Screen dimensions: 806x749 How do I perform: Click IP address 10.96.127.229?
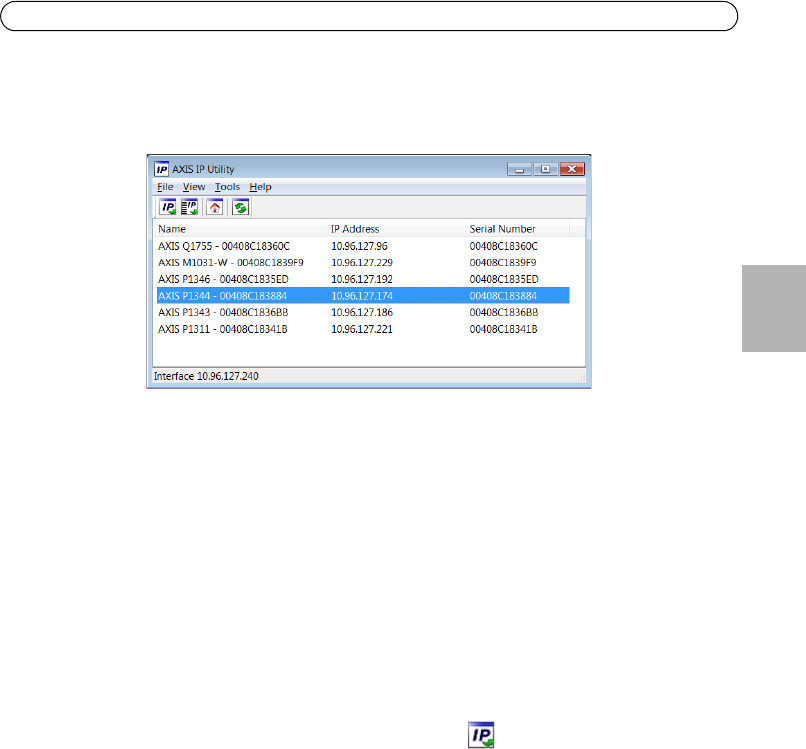click(x=362, y=263)
